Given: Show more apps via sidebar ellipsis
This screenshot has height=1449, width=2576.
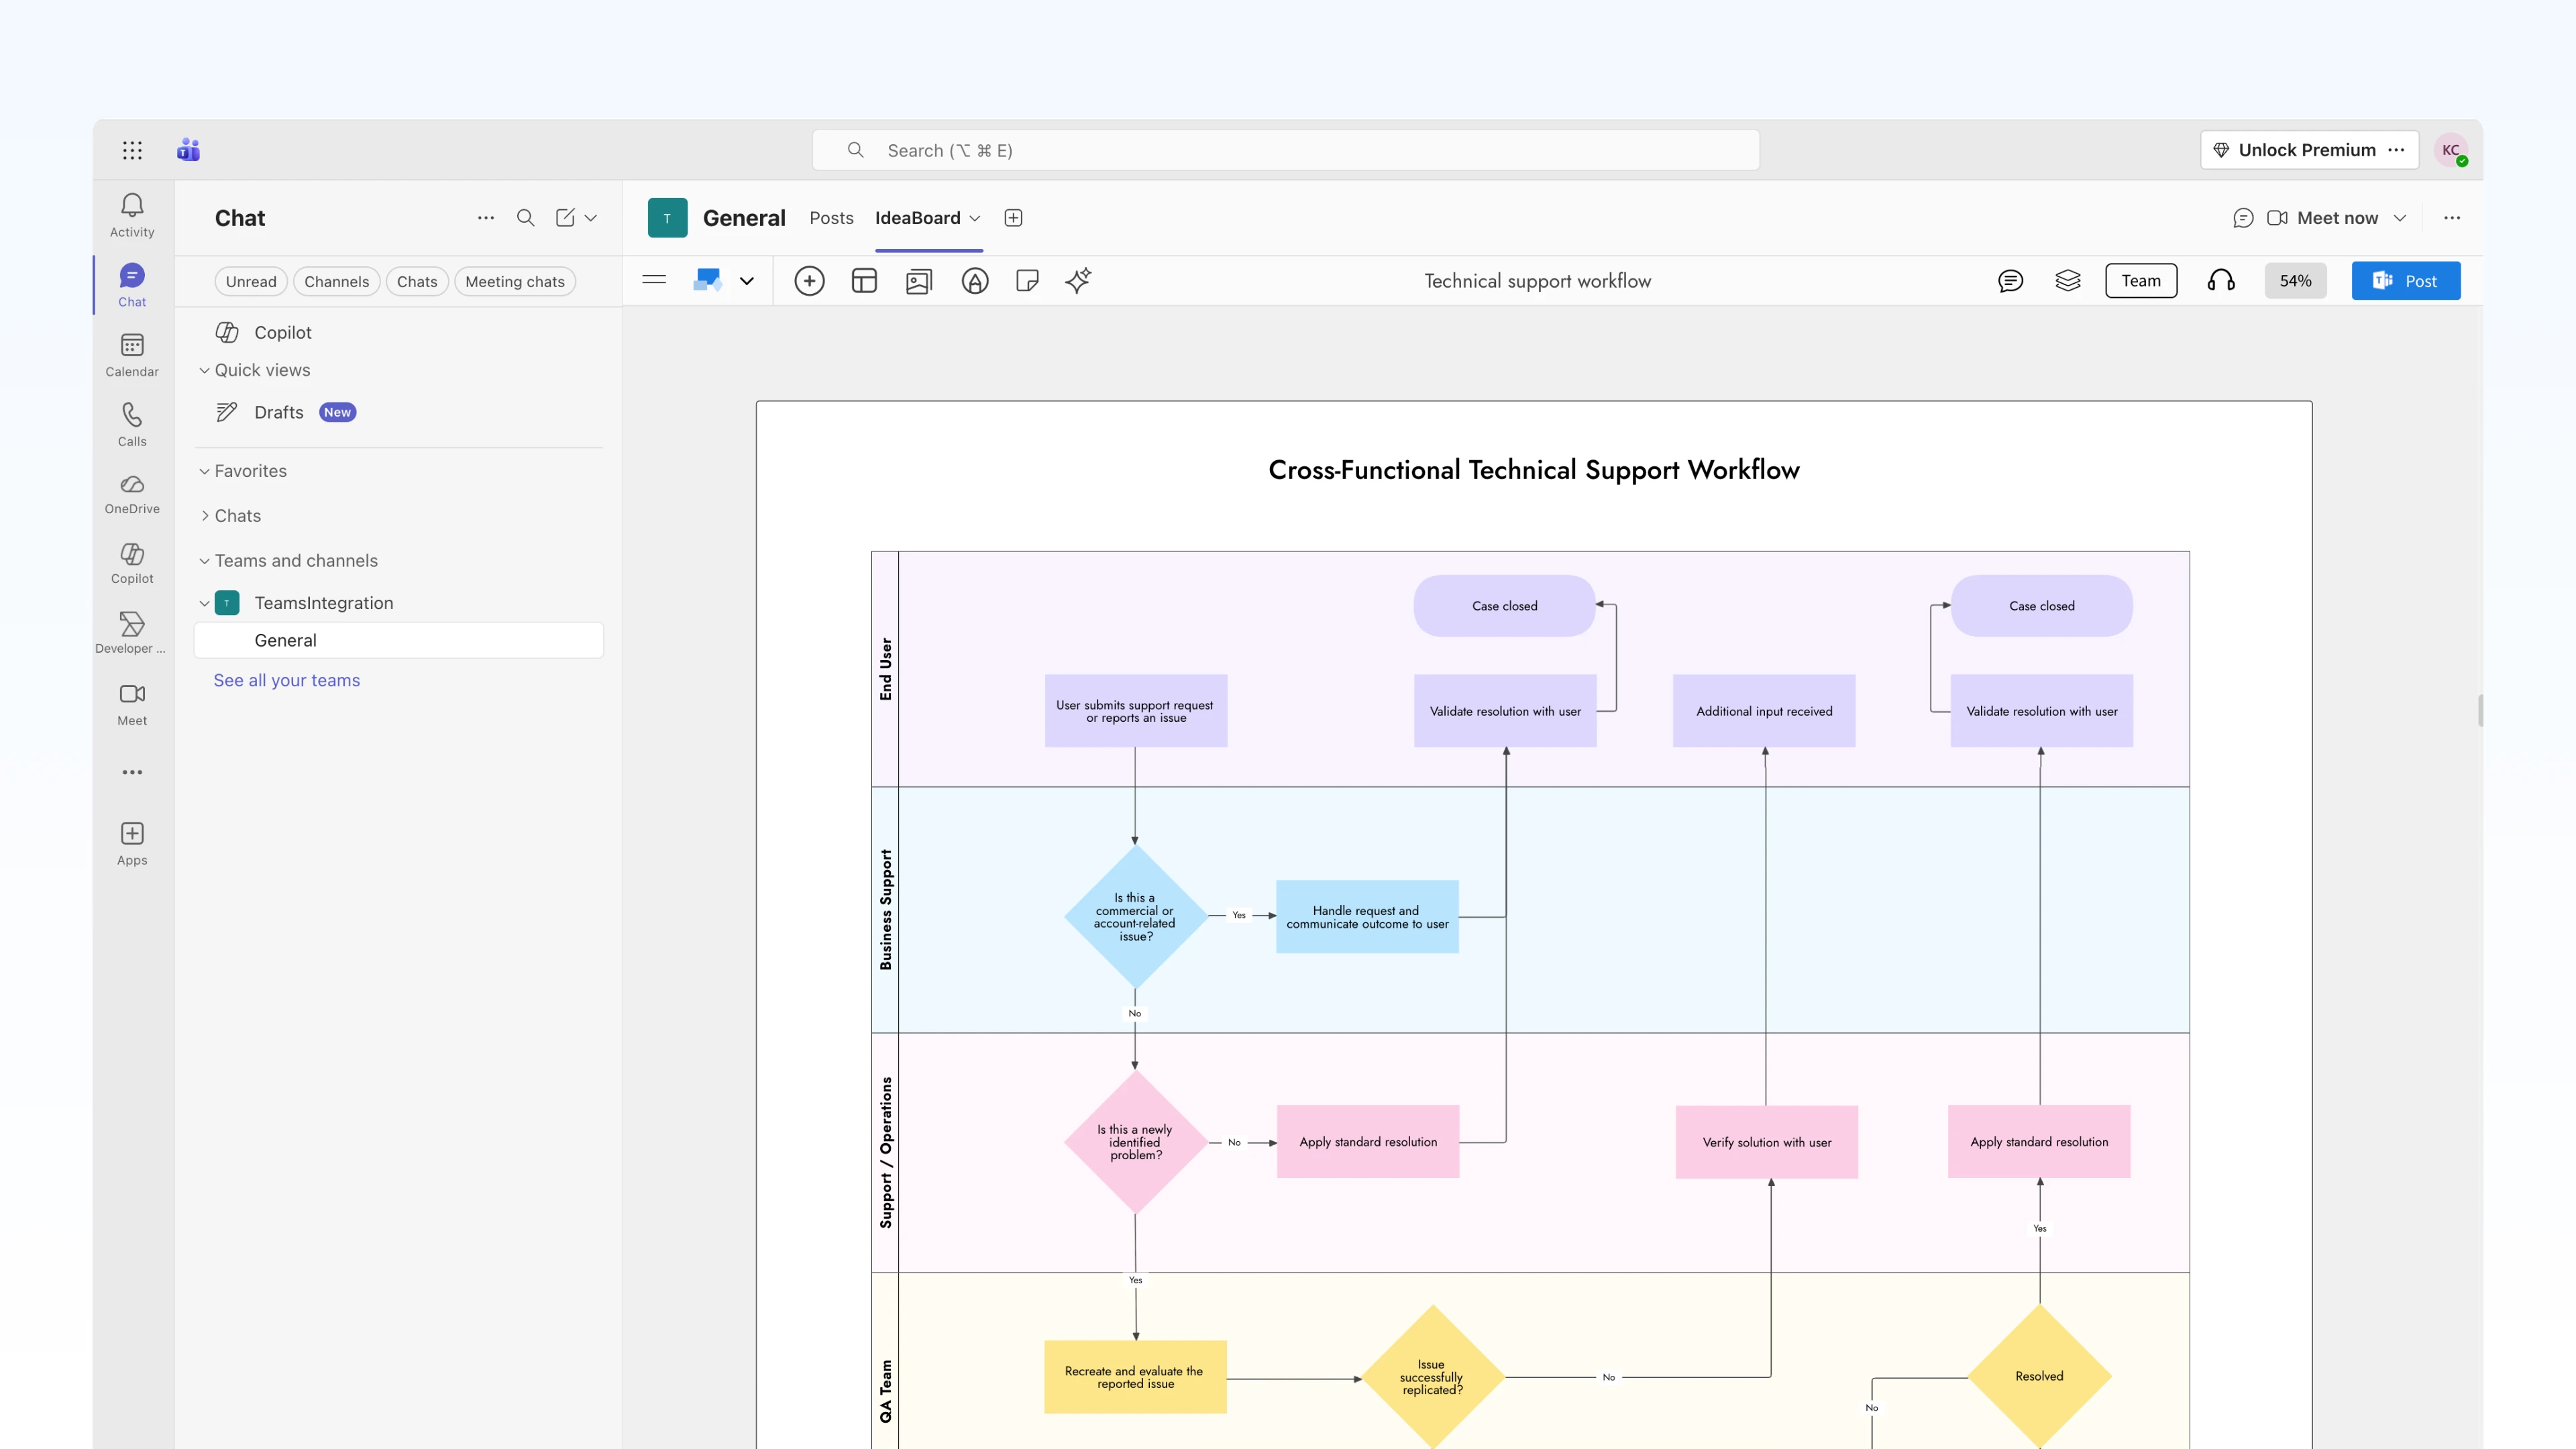Looking at the screenshot, I should [132, 772].
